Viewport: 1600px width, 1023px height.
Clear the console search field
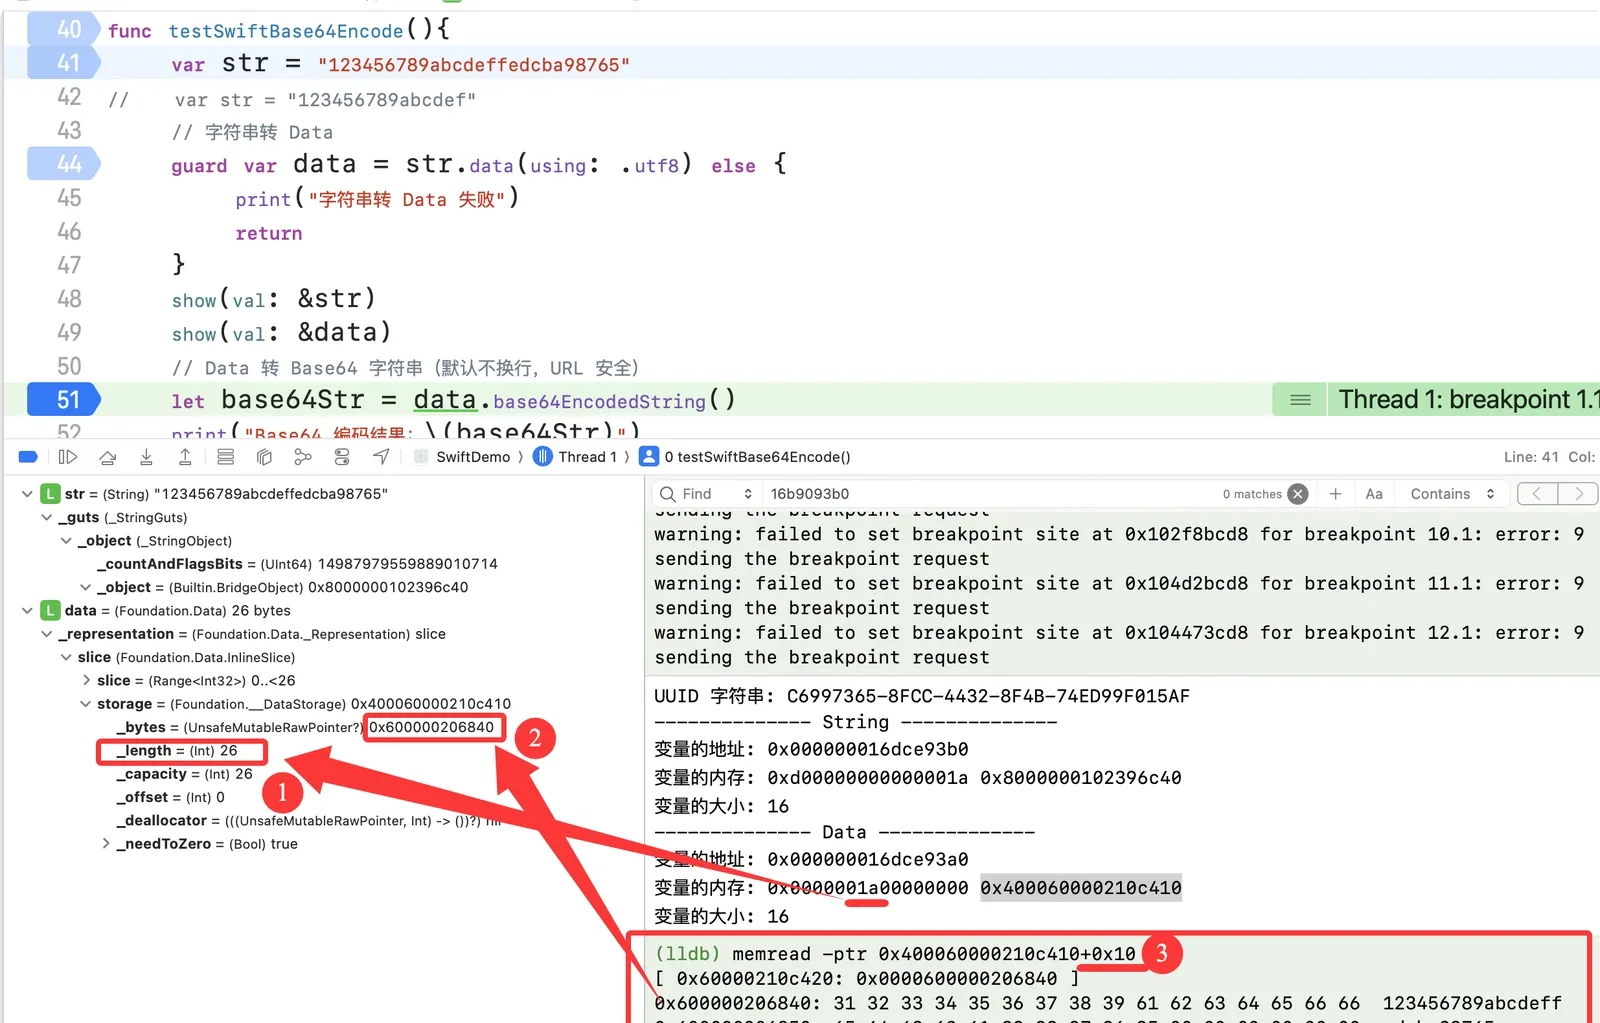(1298, 494)
